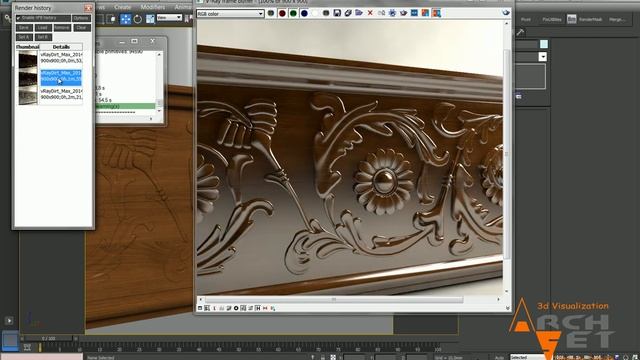Image resolution: width=640 pixels, height=360 pixels.
Task: Select third render history thumbnail
Action: [x=28, y=96]
